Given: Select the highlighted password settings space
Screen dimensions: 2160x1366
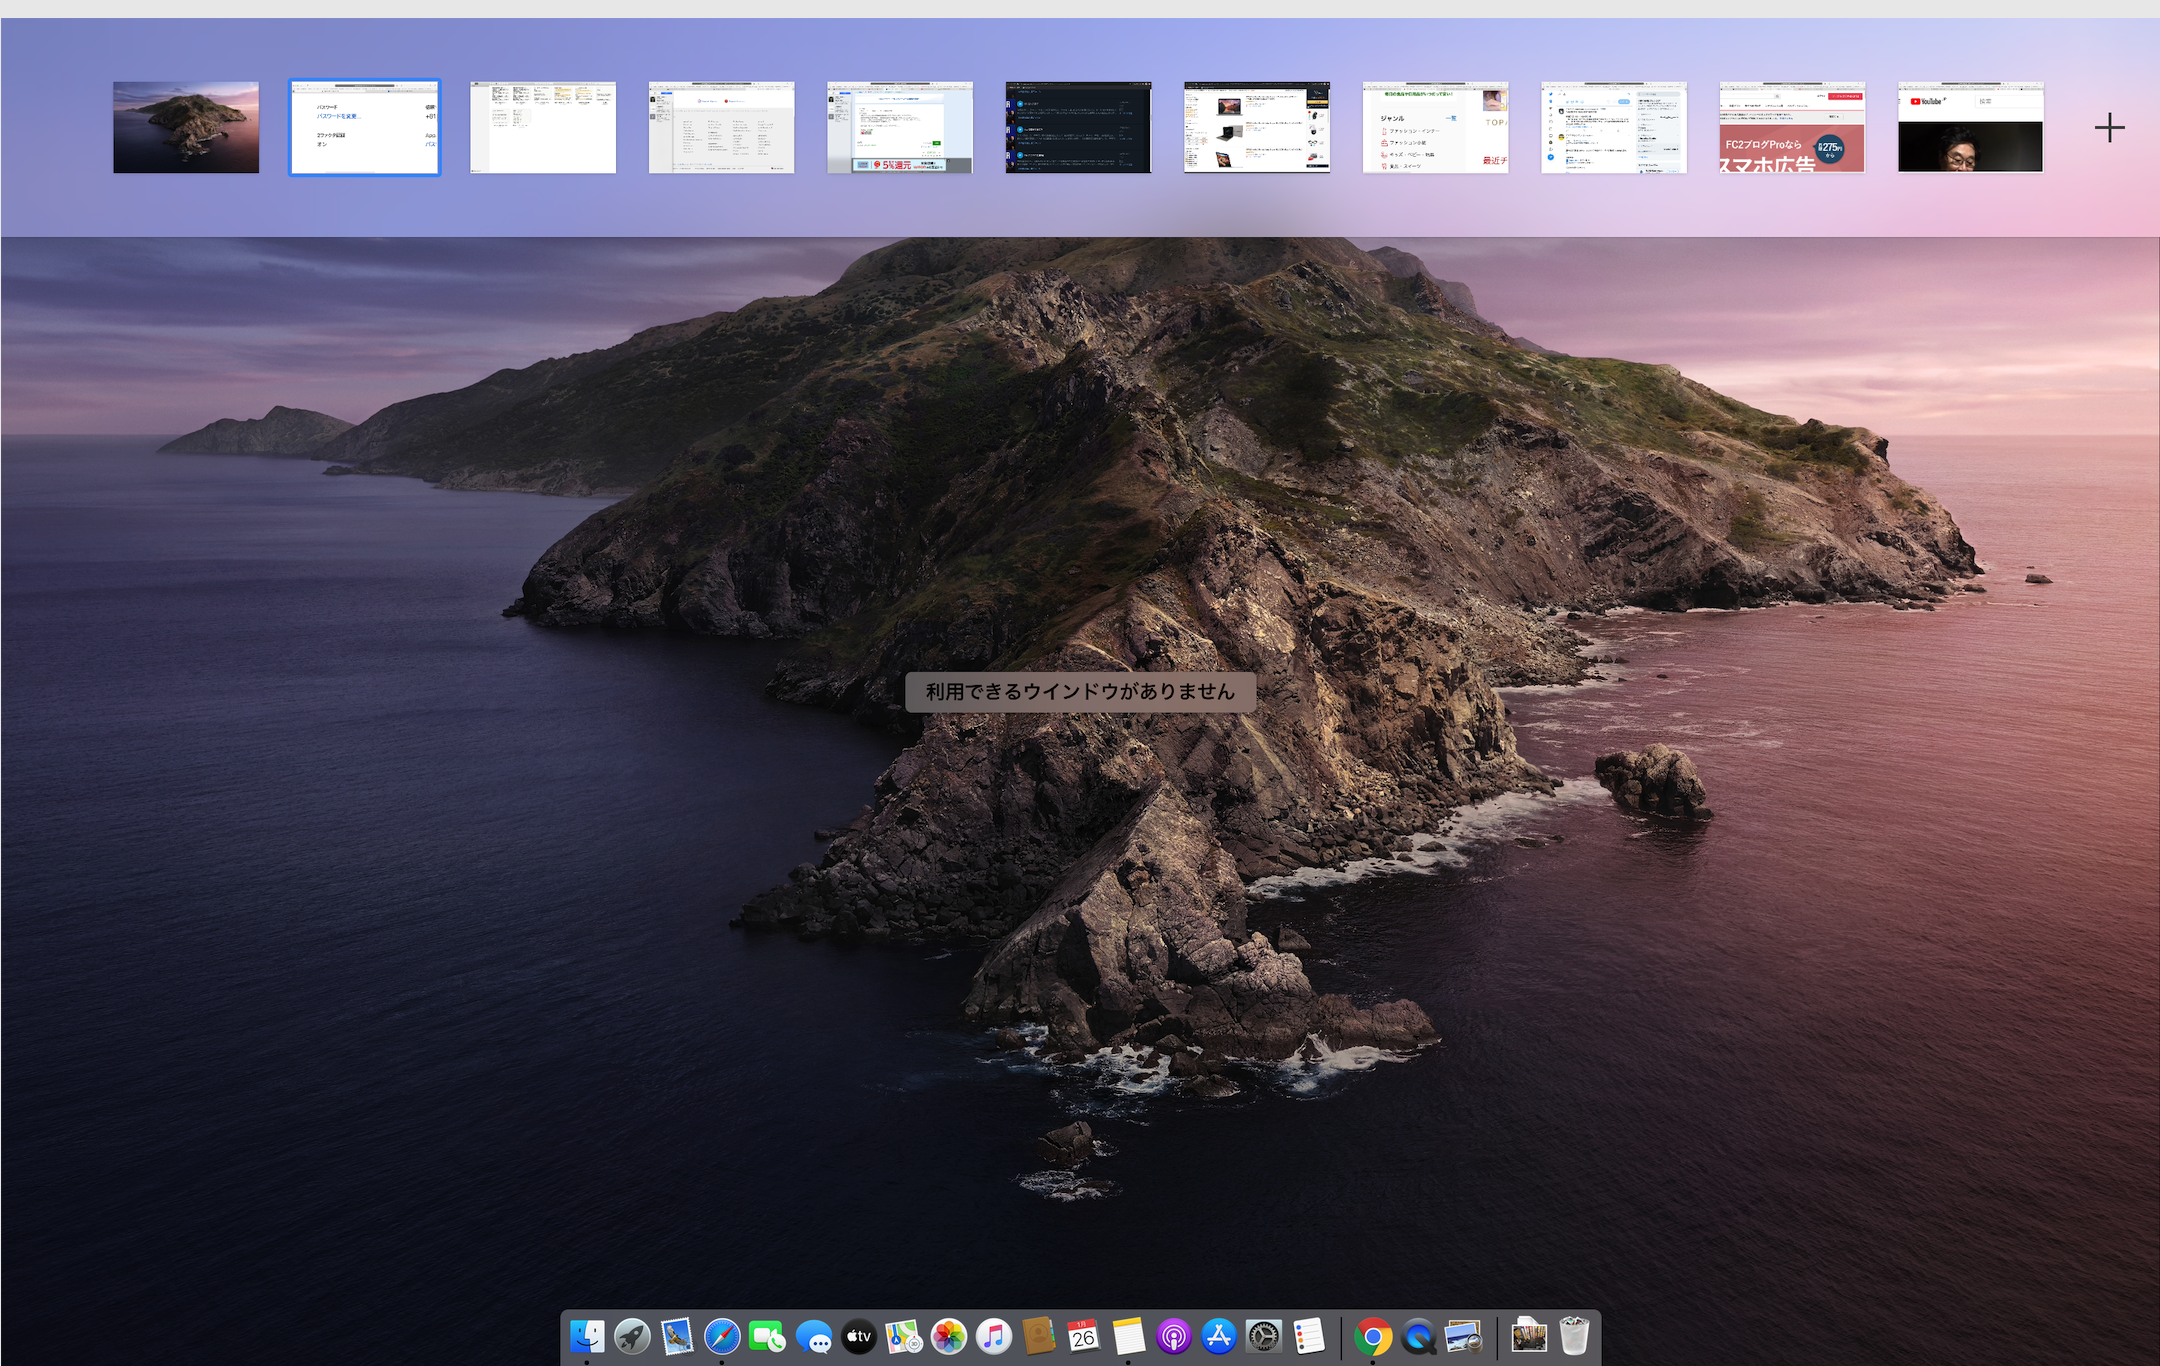Looking at the screenshot, I should 365,128.
